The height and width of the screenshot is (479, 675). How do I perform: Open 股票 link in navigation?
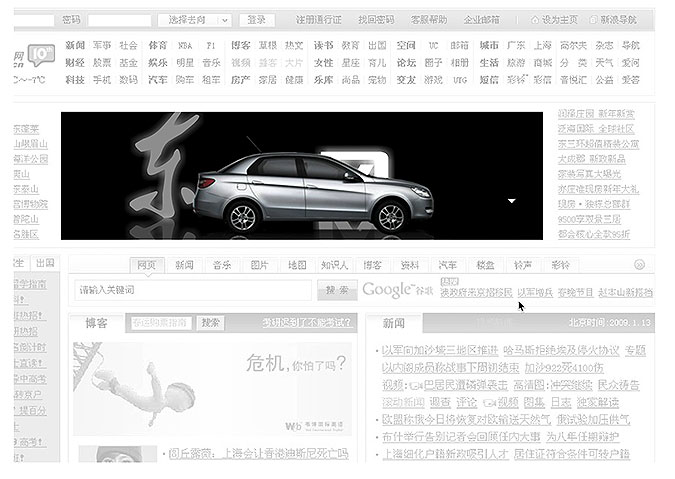(102, 63)
